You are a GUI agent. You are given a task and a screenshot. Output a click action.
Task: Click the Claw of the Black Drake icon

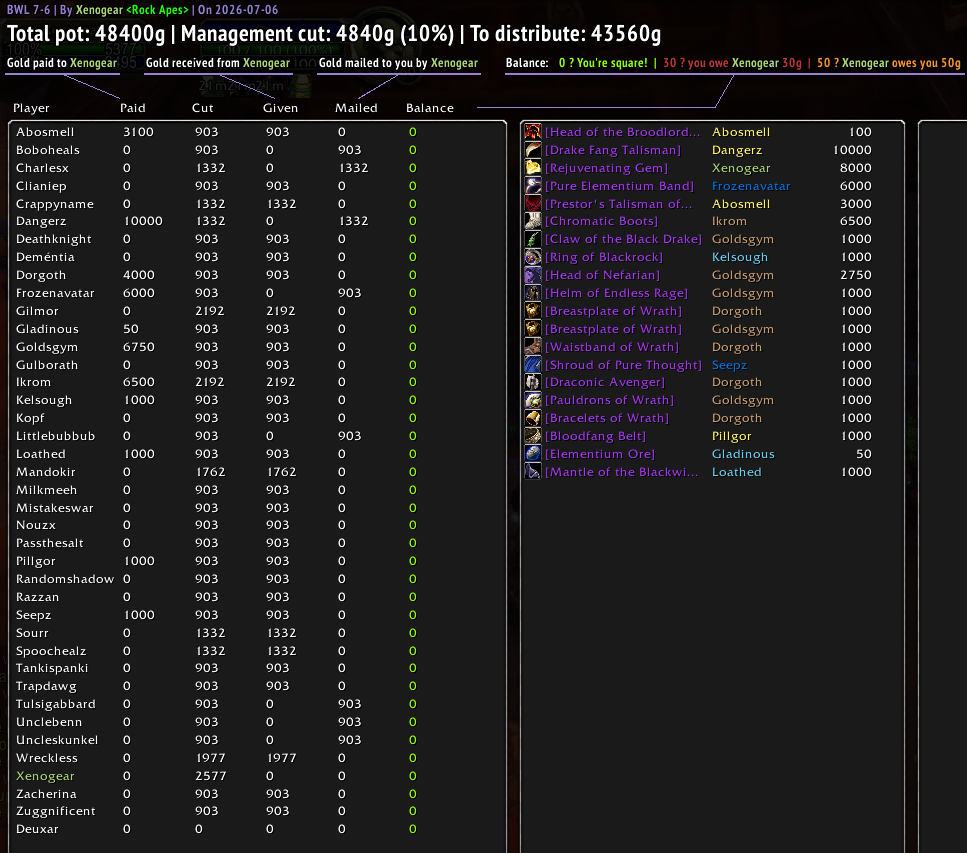[x=533, y=239]
